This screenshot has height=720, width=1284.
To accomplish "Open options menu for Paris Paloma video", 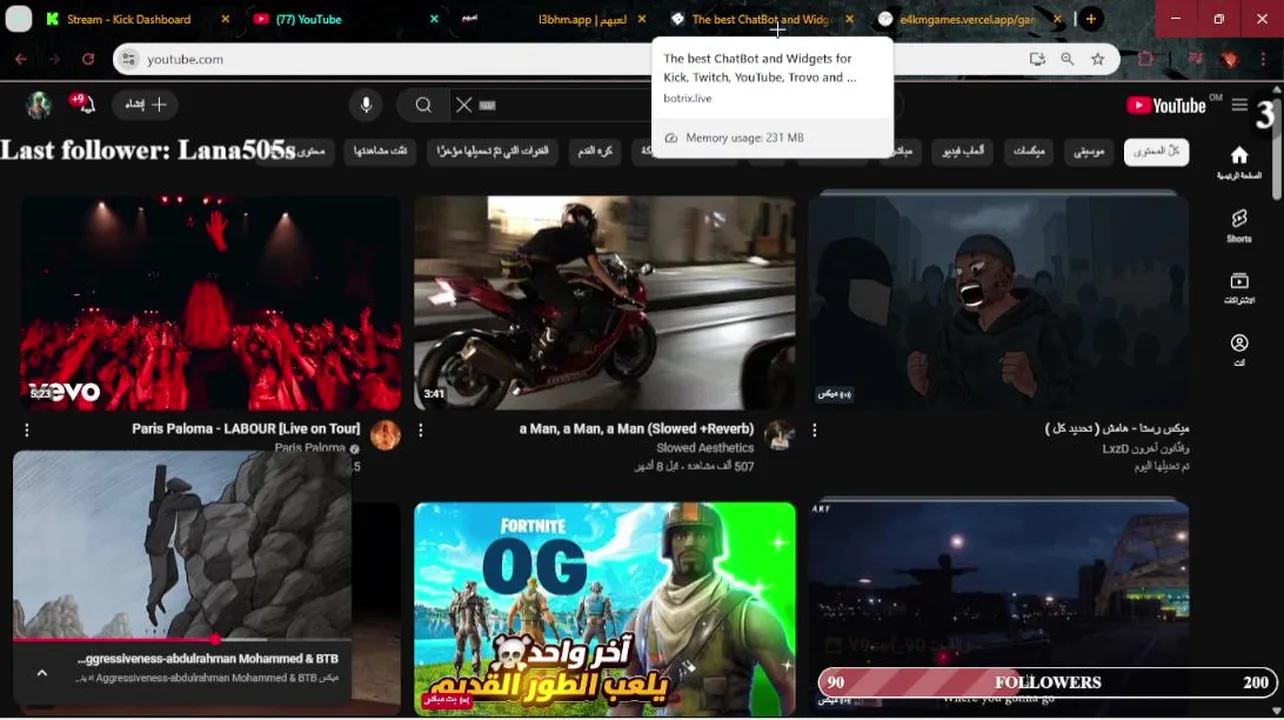I will point(27,430).
